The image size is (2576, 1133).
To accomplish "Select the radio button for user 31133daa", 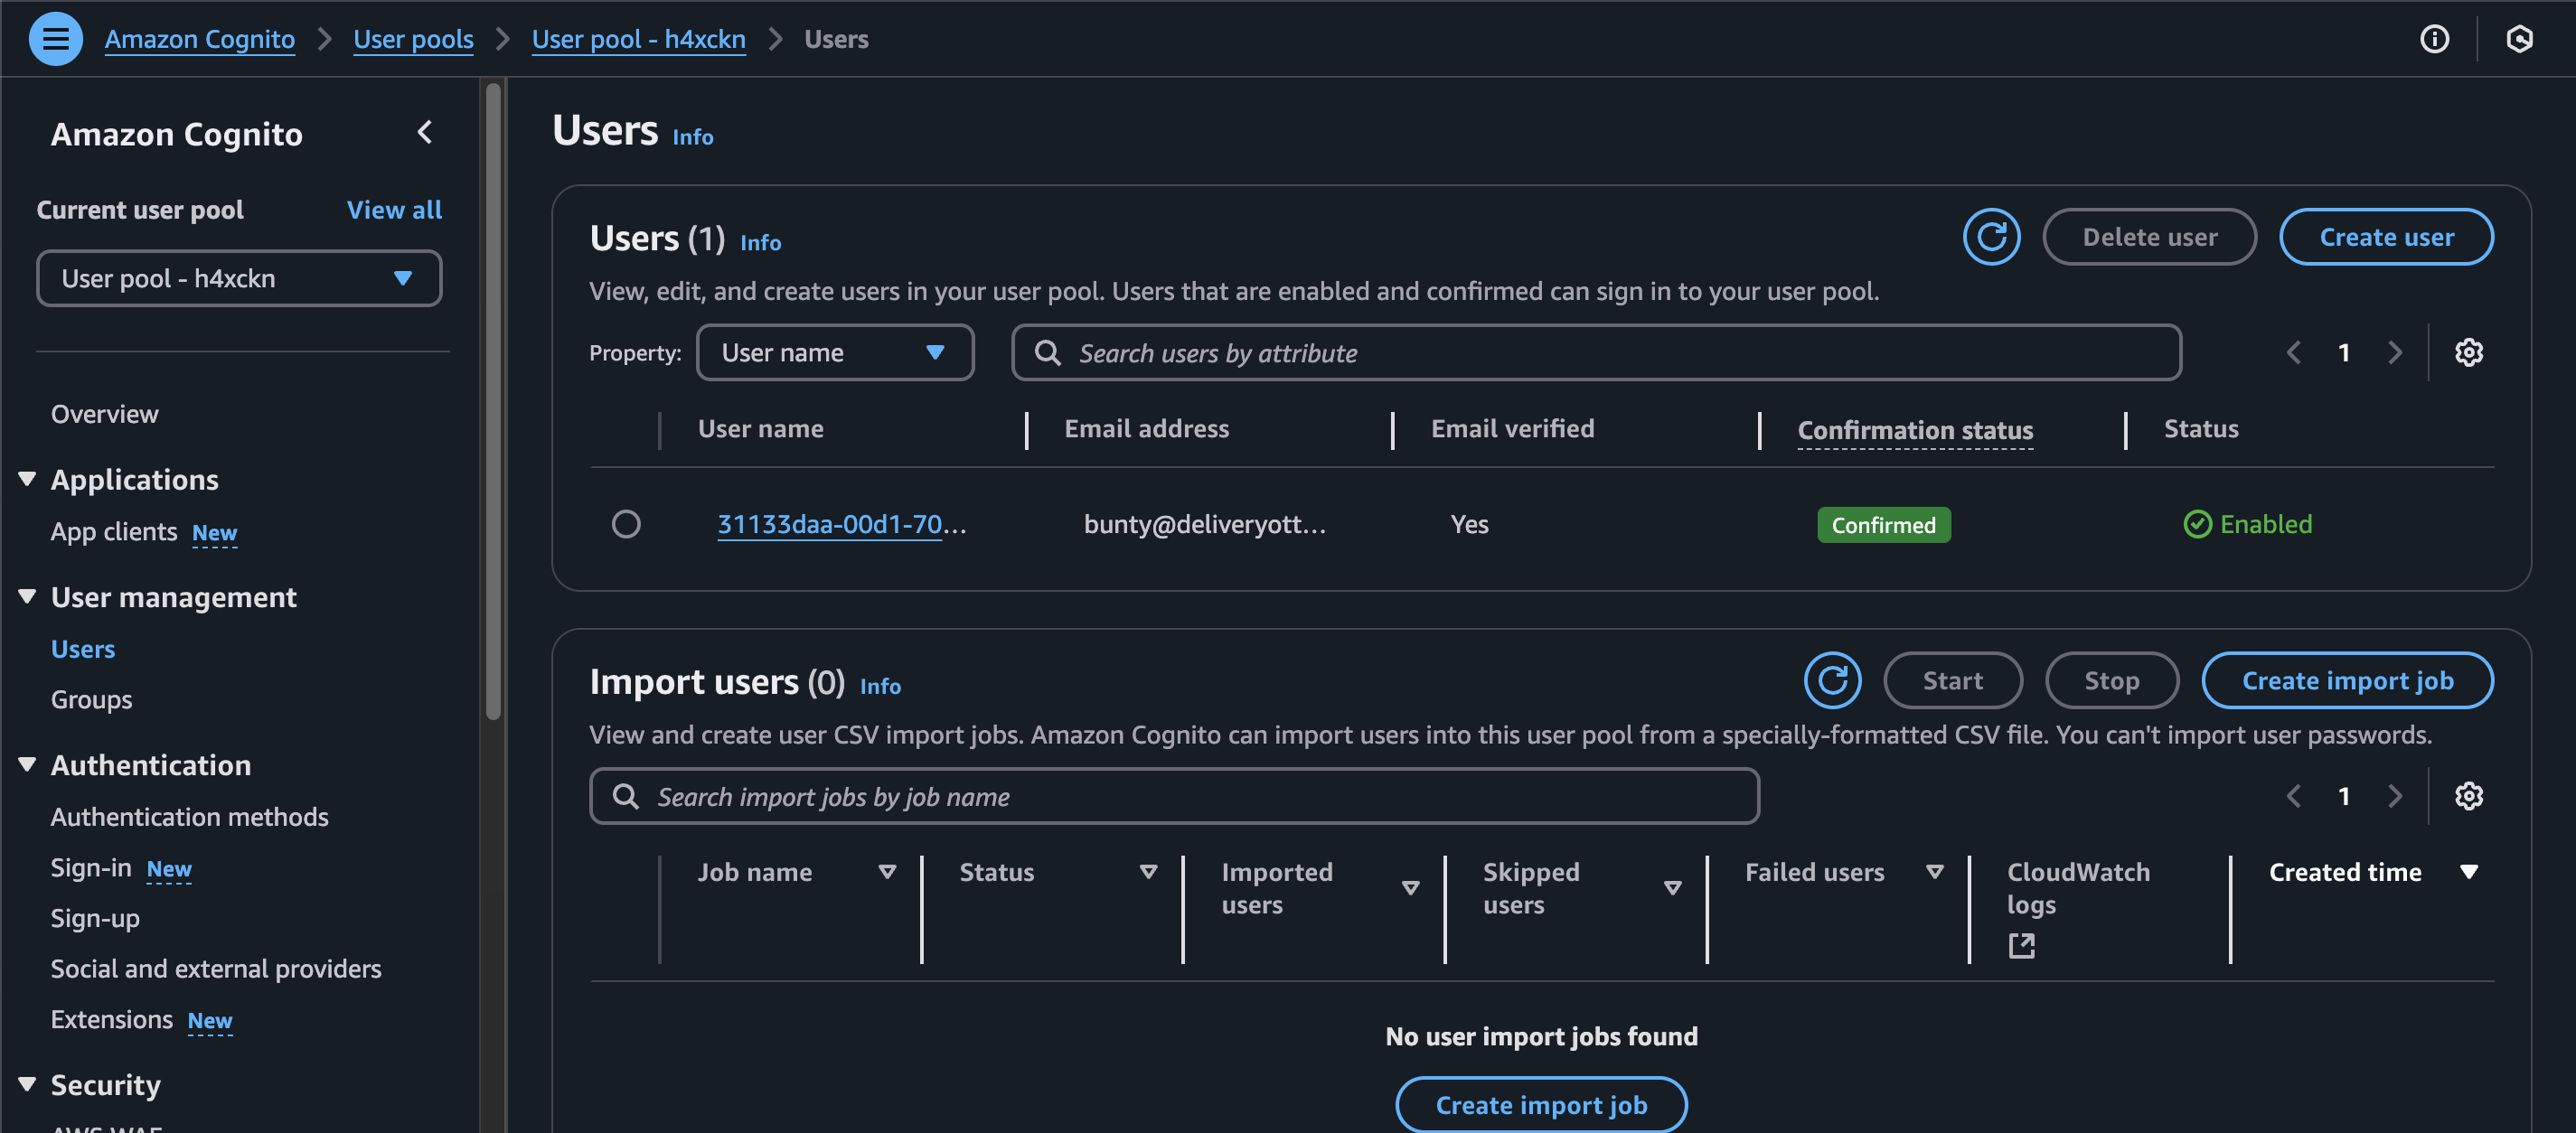I will [626, 524].
